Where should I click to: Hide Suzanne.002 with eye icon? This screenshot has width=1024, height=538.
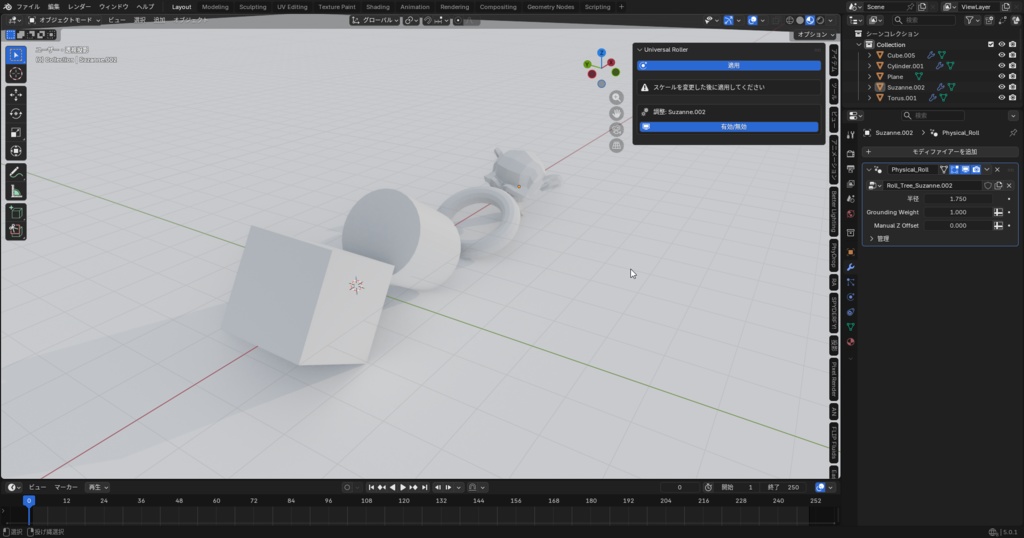(x=1001, y=87)
